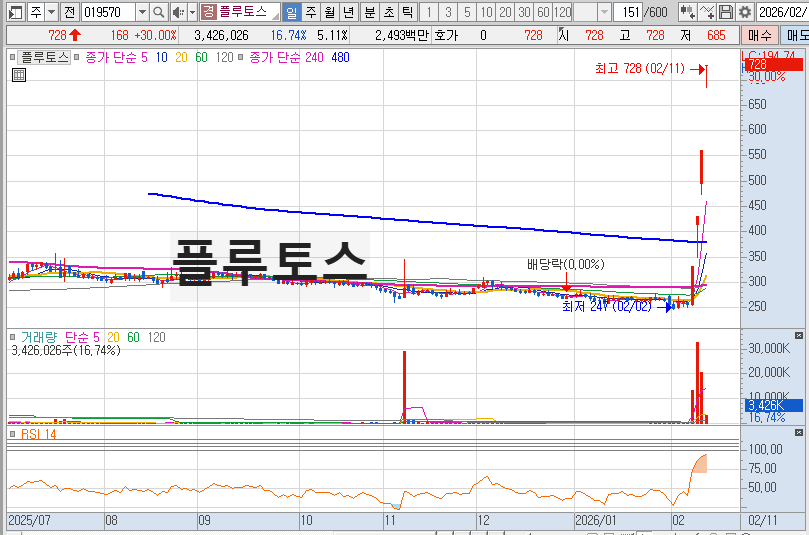The height and width of the screenshot is (535, 809).
Task: Select the 20 interval button
Action: click(x=505, y=12)
